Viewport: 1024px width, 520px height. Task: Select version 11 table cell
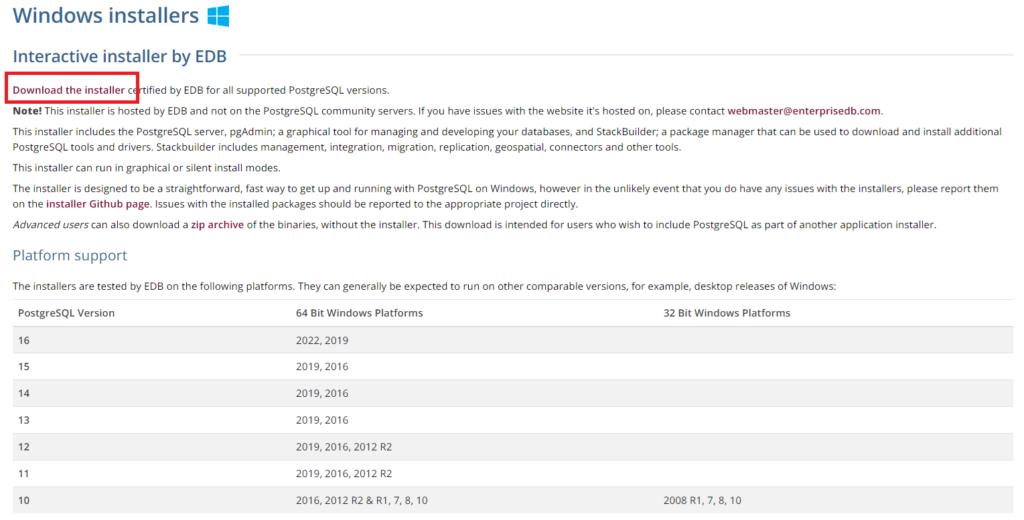(x=24, y=474)
